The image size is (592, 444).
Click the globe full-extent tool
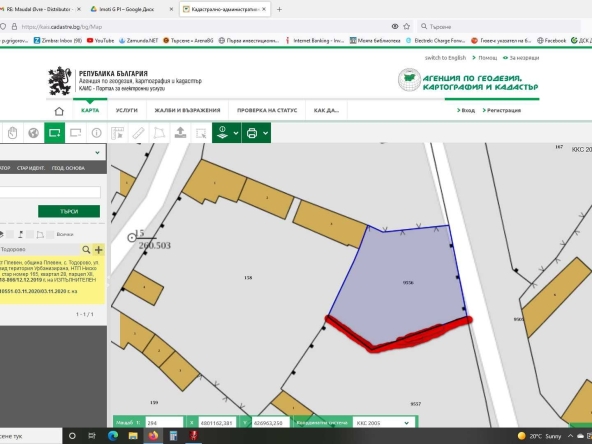(33, 133)
